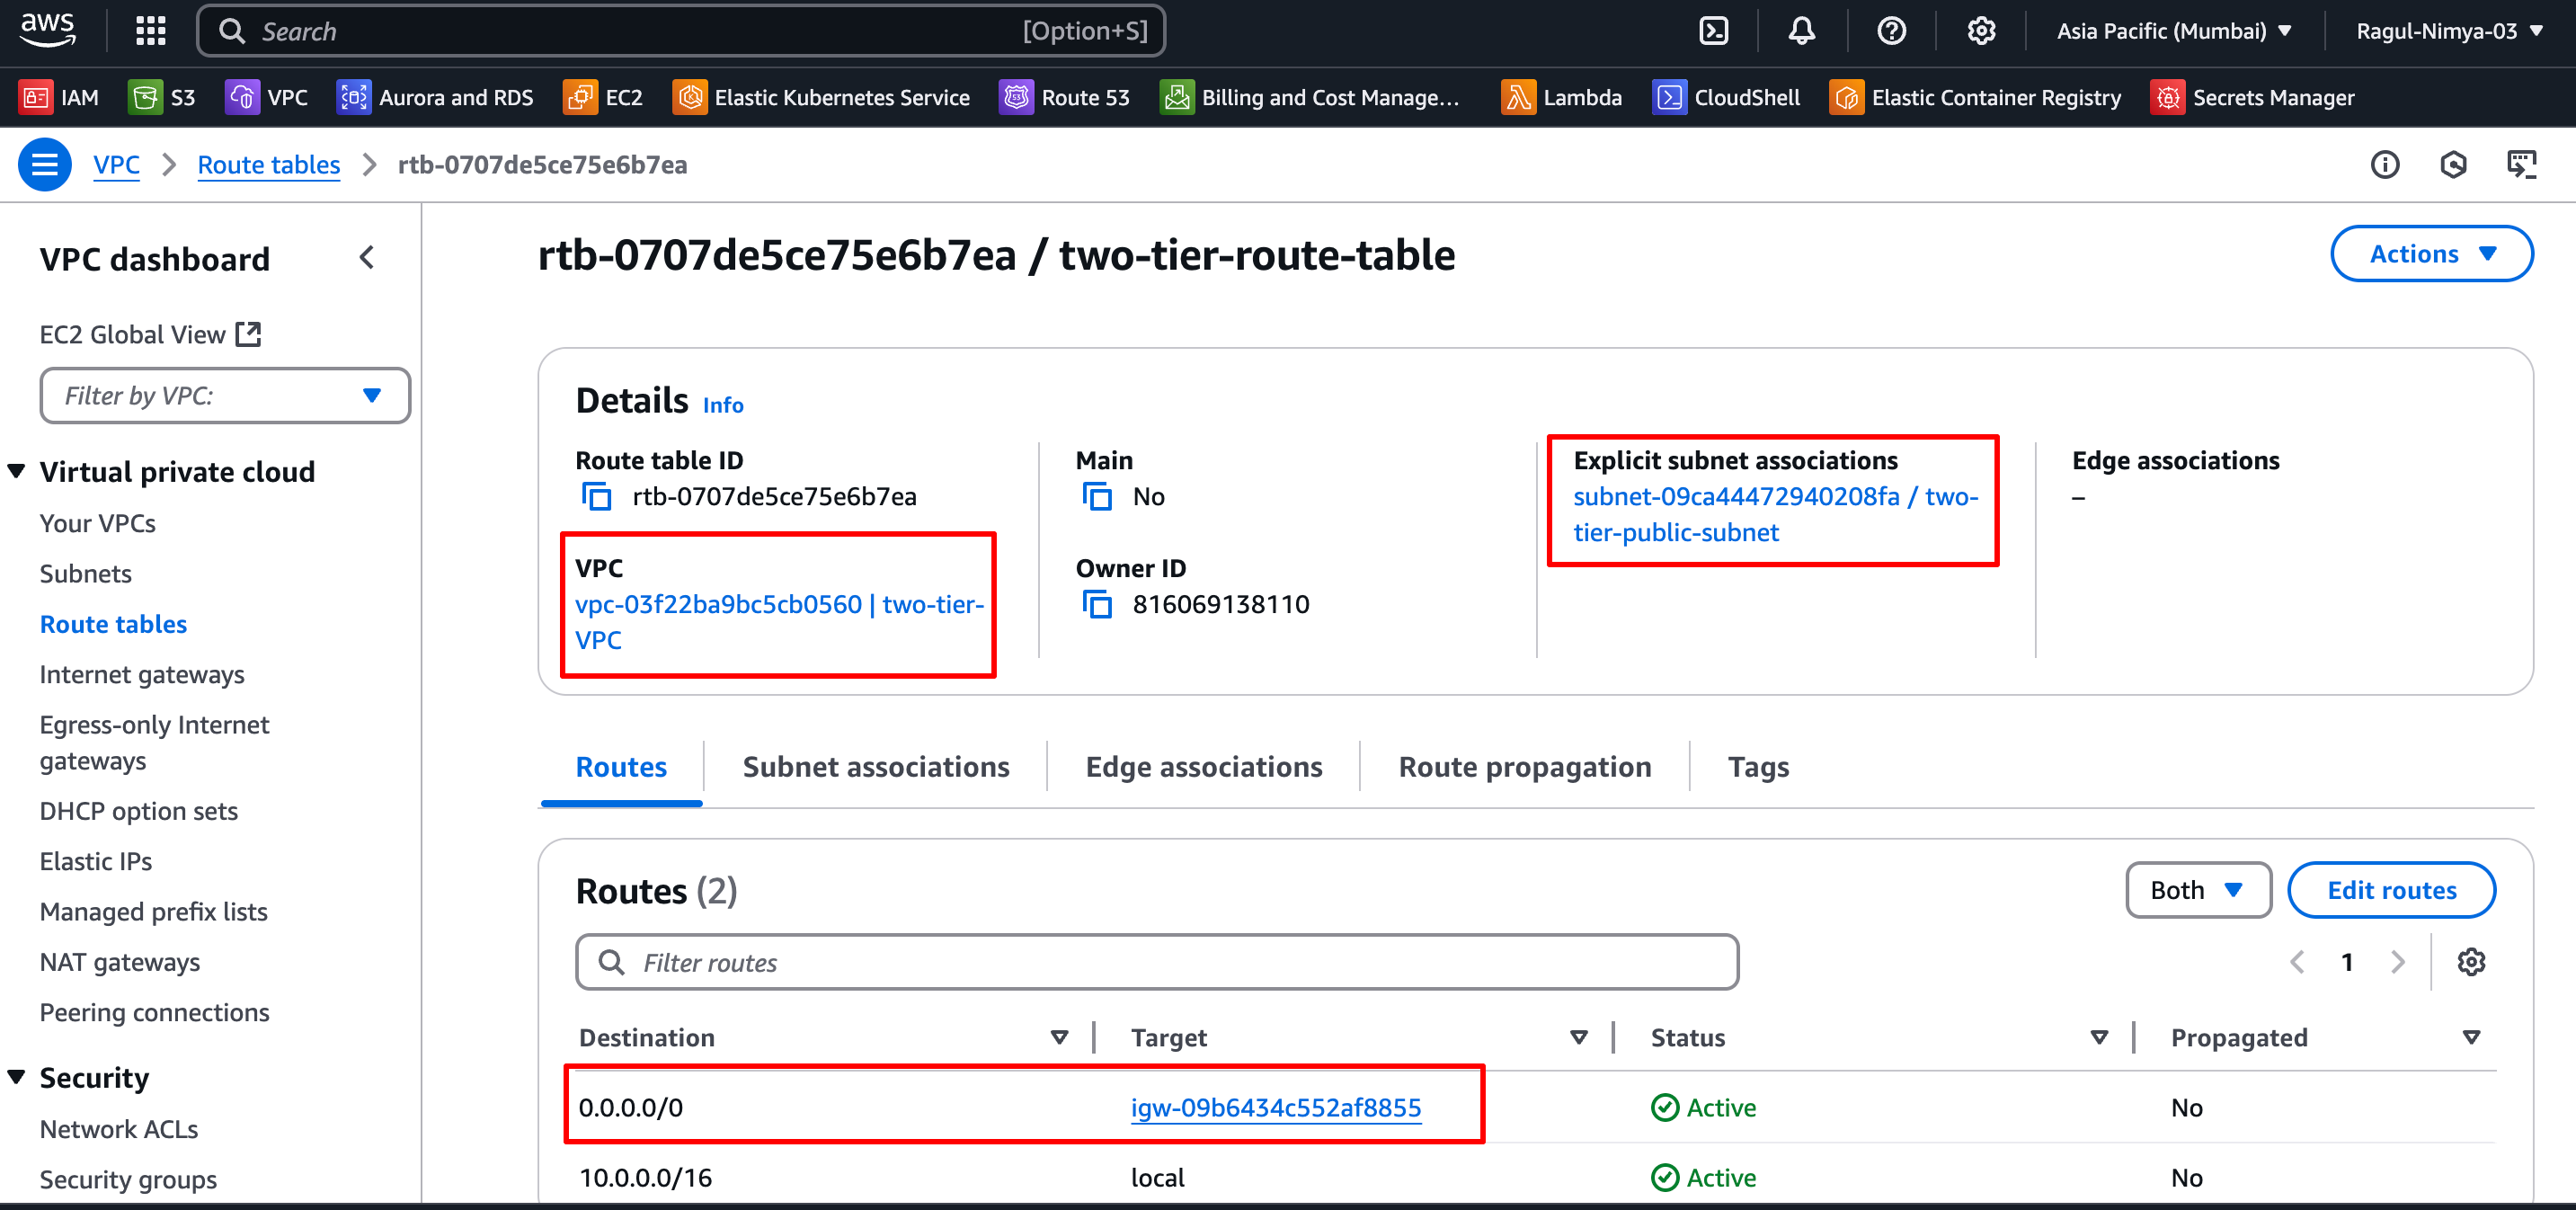Screen dimensions: 2576x1210
Task: Open the Filter by VPC dropdown
Action: (225, 395)
